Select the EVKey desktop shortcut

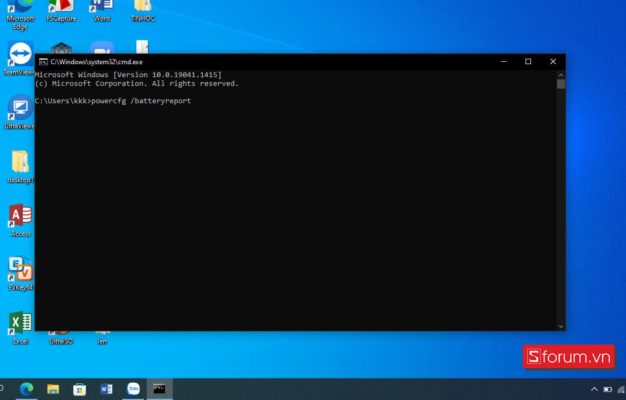click(x=20, y=271)
